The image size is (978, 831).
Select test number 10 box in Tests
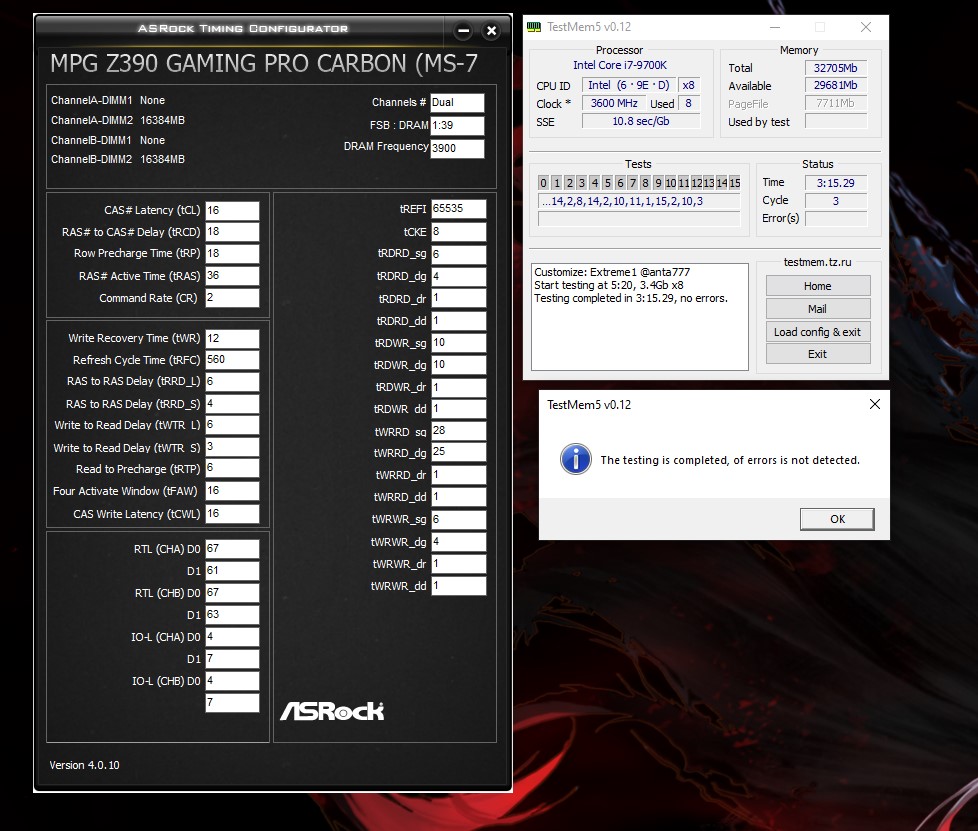click(x=671, y=183)
